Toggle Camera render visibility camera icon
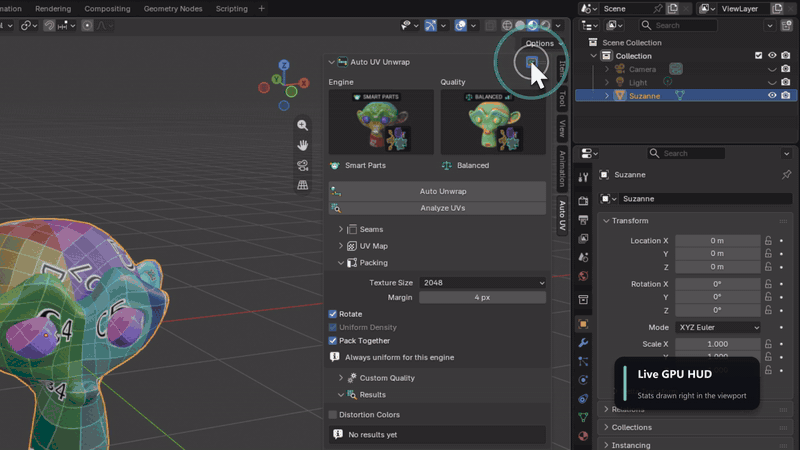The height and width of the screenshot is (450, 800). (x=786, y=69)
